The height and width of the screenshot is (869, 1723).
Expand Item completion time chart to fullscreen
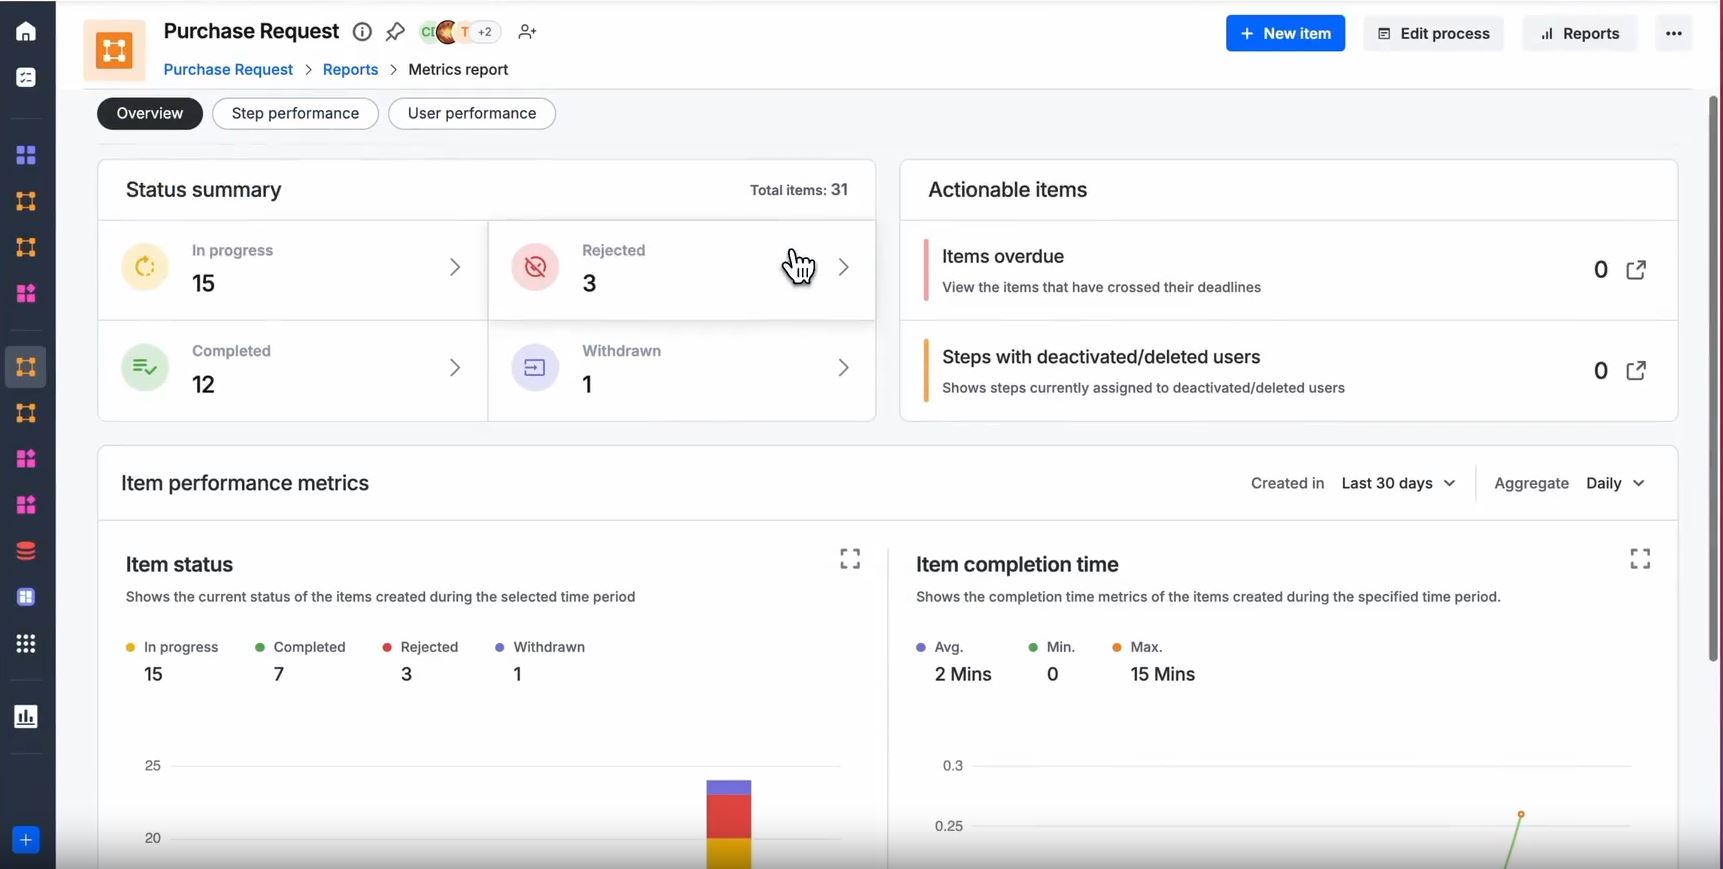tap(1640, 559)
